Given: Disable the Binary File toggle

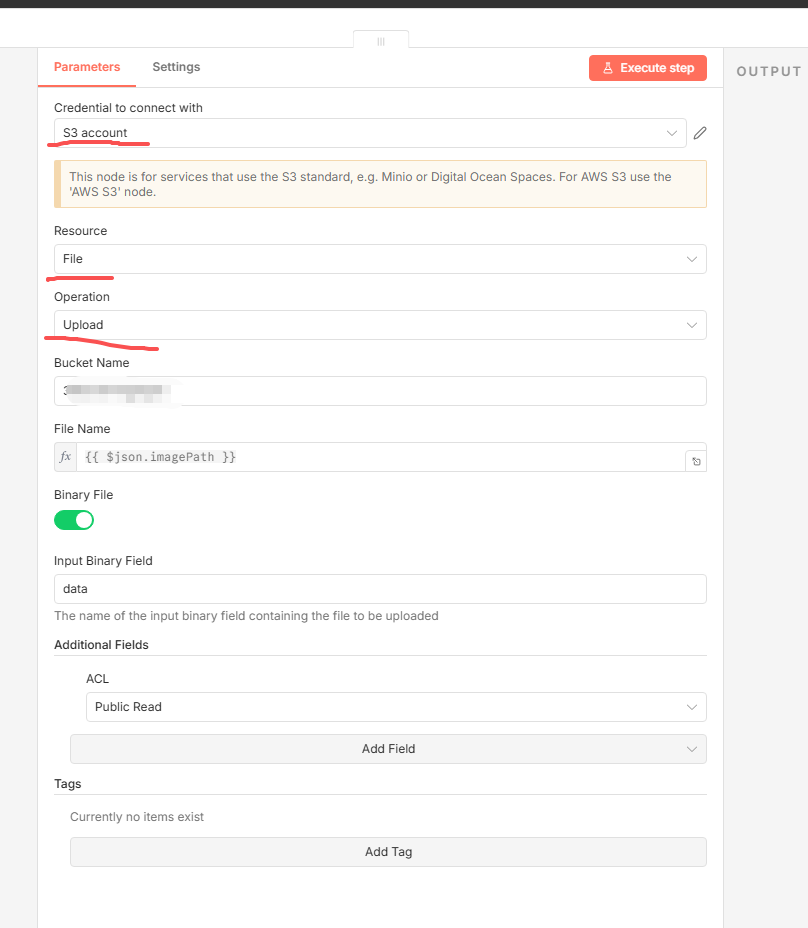Looking at the screenshot, I should pos(74,520).
